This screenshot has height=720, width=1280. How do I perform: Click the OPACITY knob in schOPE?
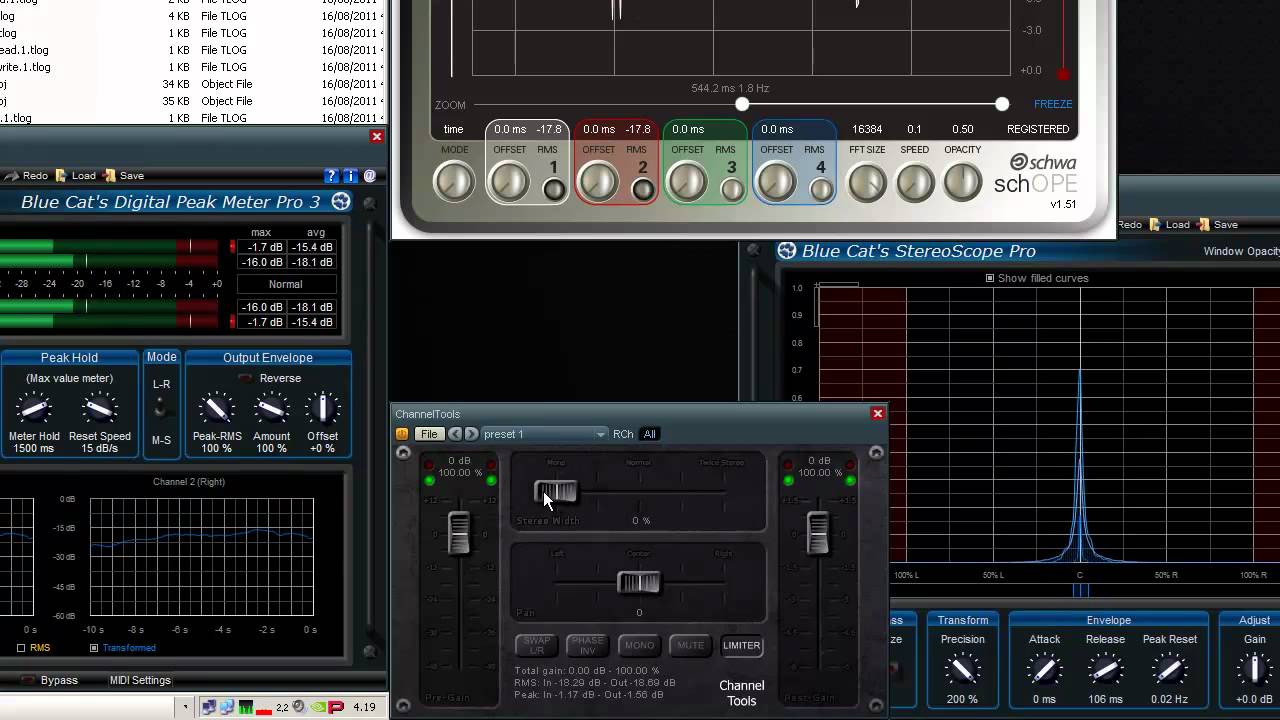[x=962, y=182]
